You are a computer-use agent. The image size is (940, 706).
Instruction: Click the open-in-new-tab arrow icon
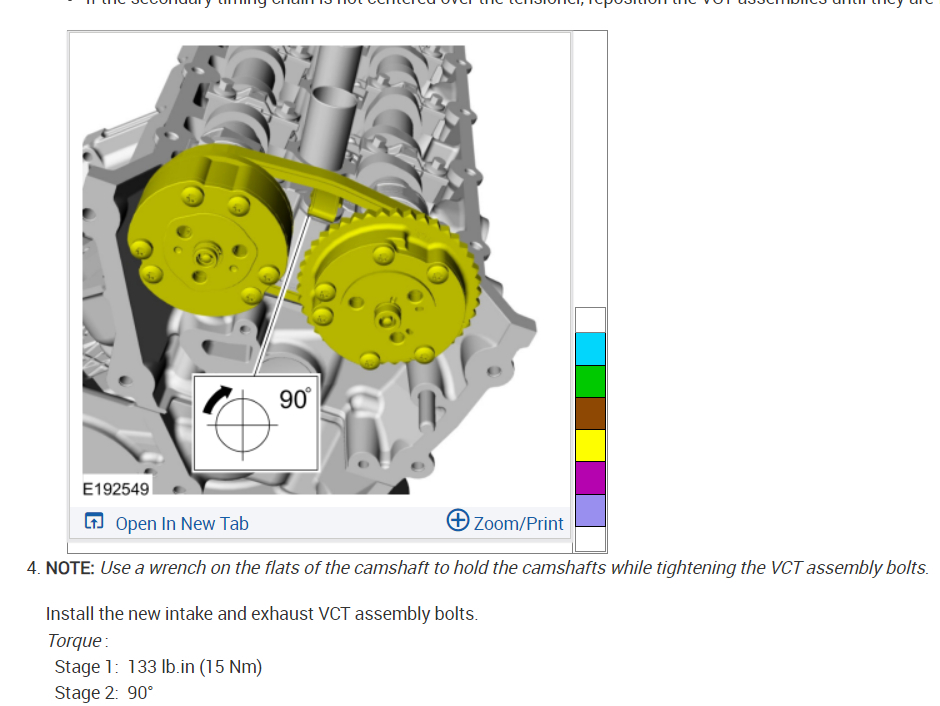pos(94,521)
